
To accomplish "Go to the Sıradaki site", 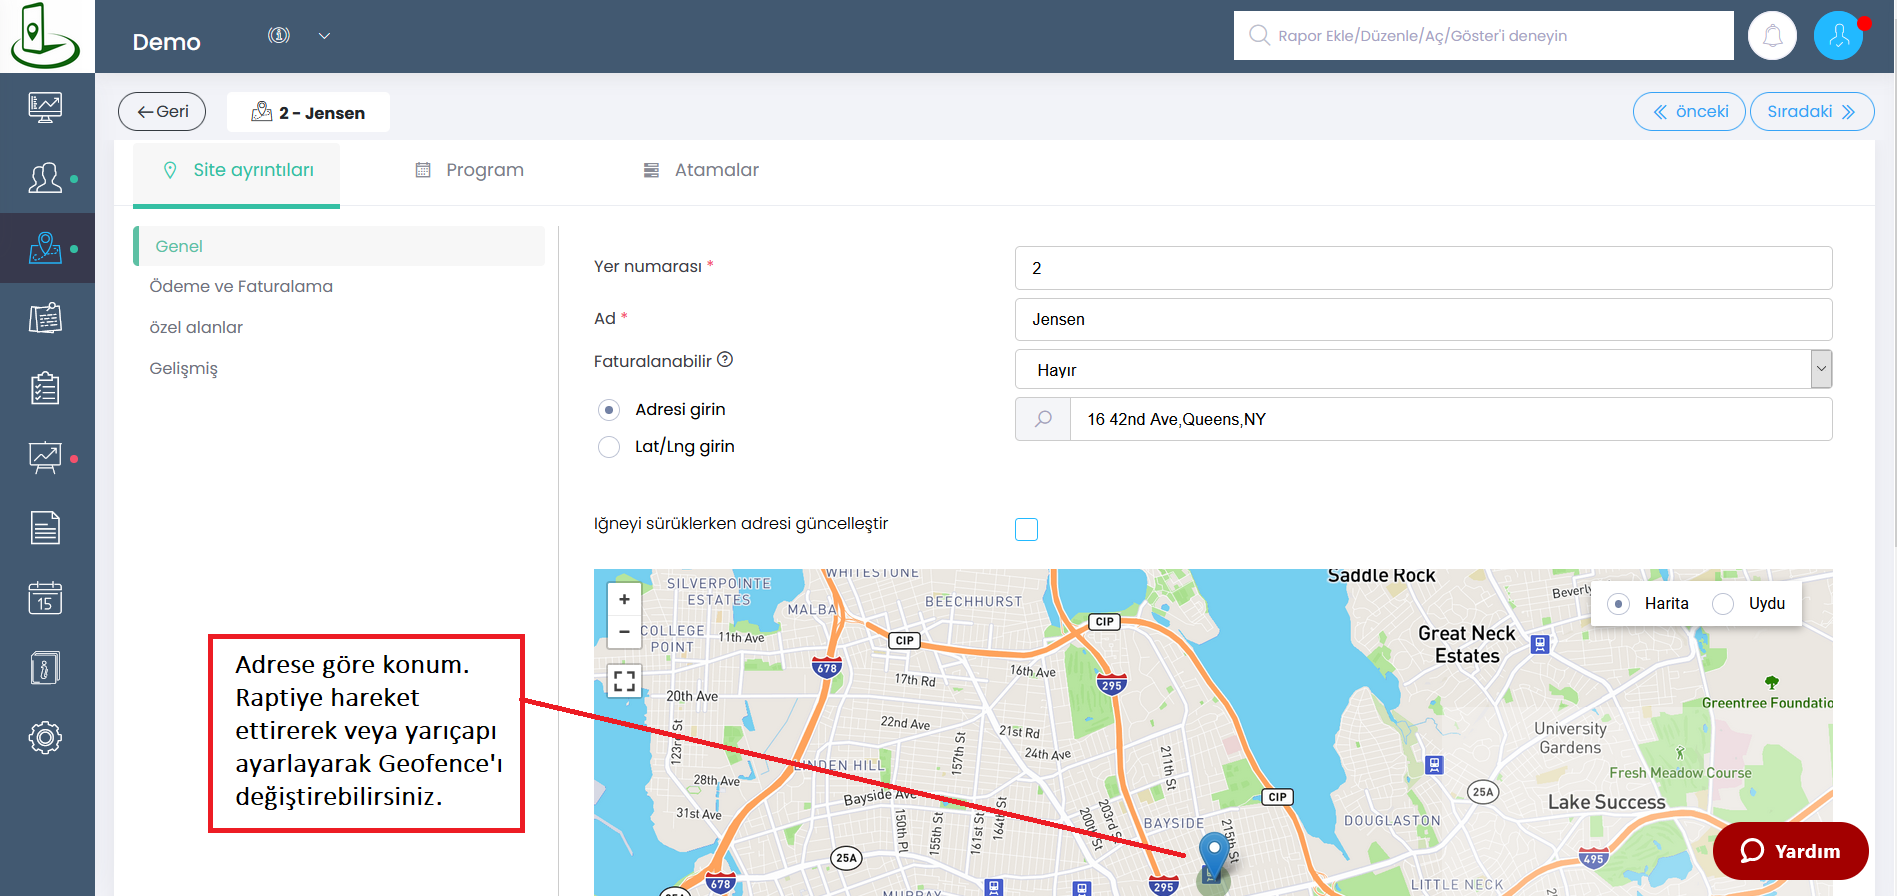I will coord(1811,112).
